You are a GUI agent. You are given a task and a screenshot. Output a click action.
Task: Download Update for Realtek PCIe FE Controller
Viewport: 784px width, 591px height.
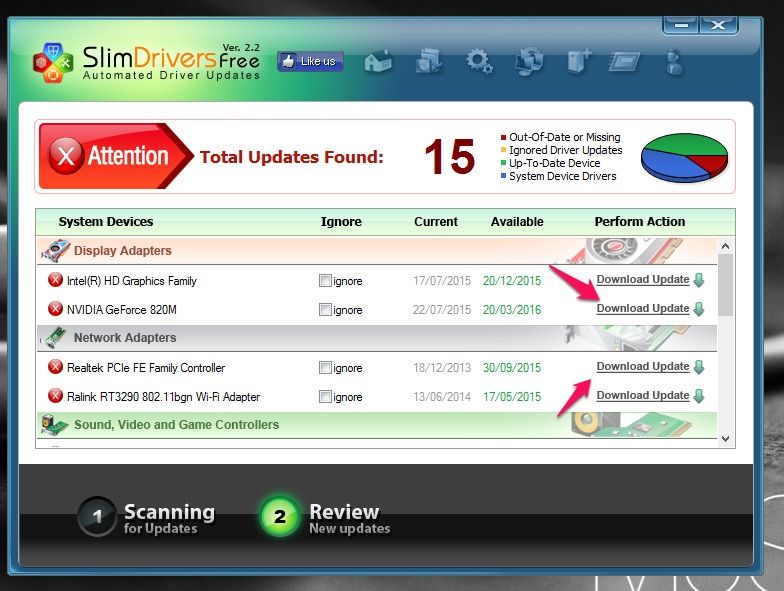[643, 366]
